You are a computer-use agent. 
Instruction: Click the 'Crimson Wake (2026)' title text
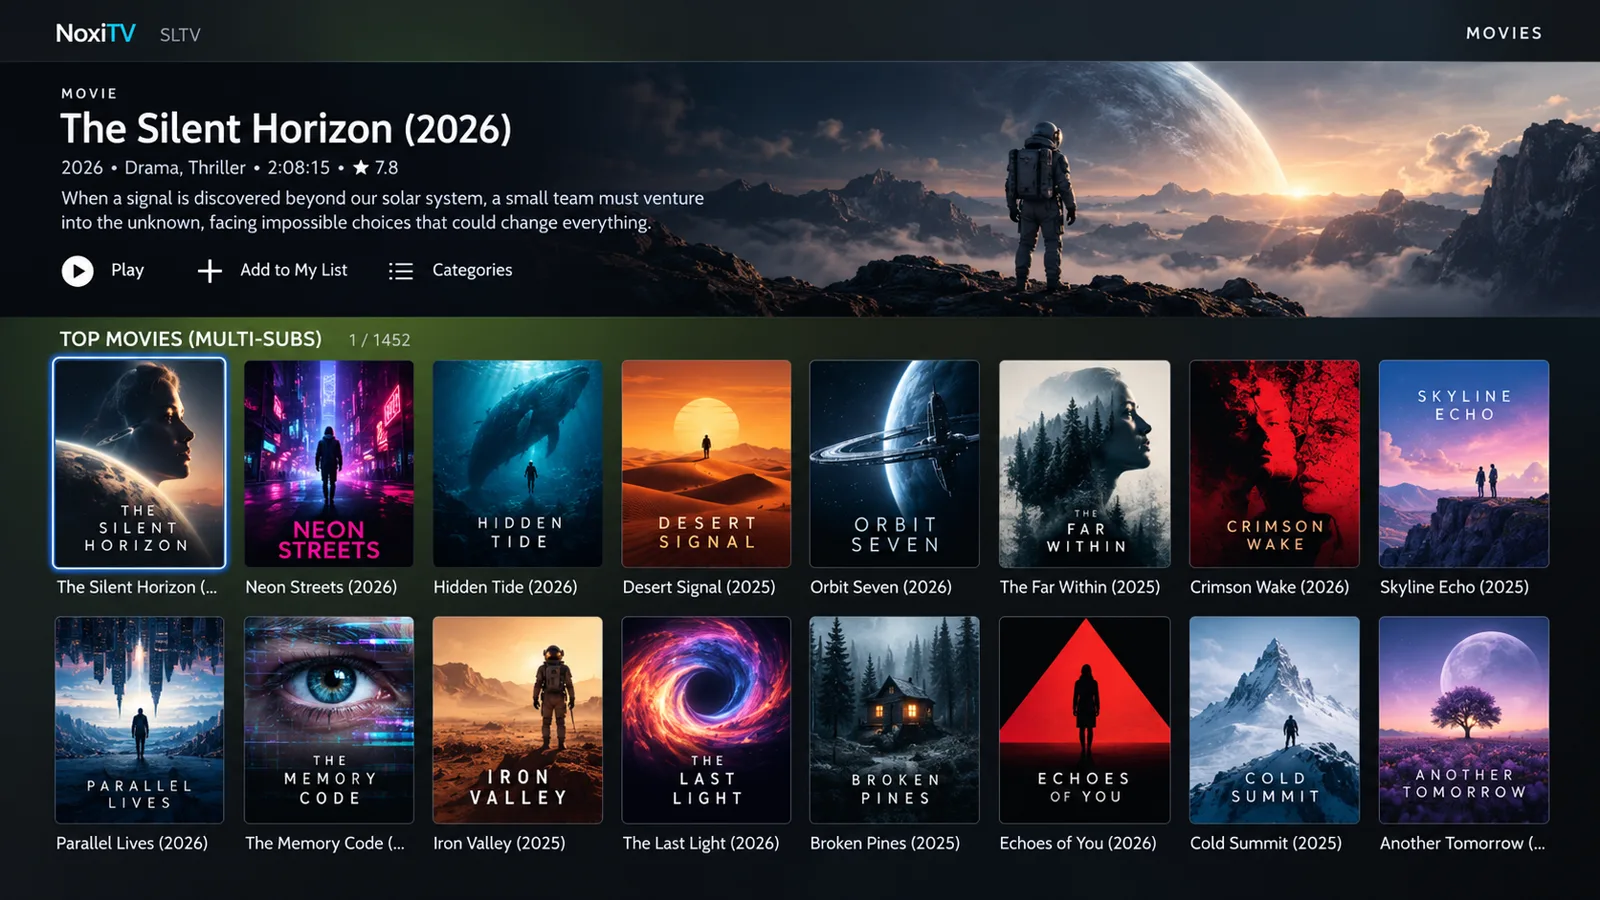point(1269,587)
